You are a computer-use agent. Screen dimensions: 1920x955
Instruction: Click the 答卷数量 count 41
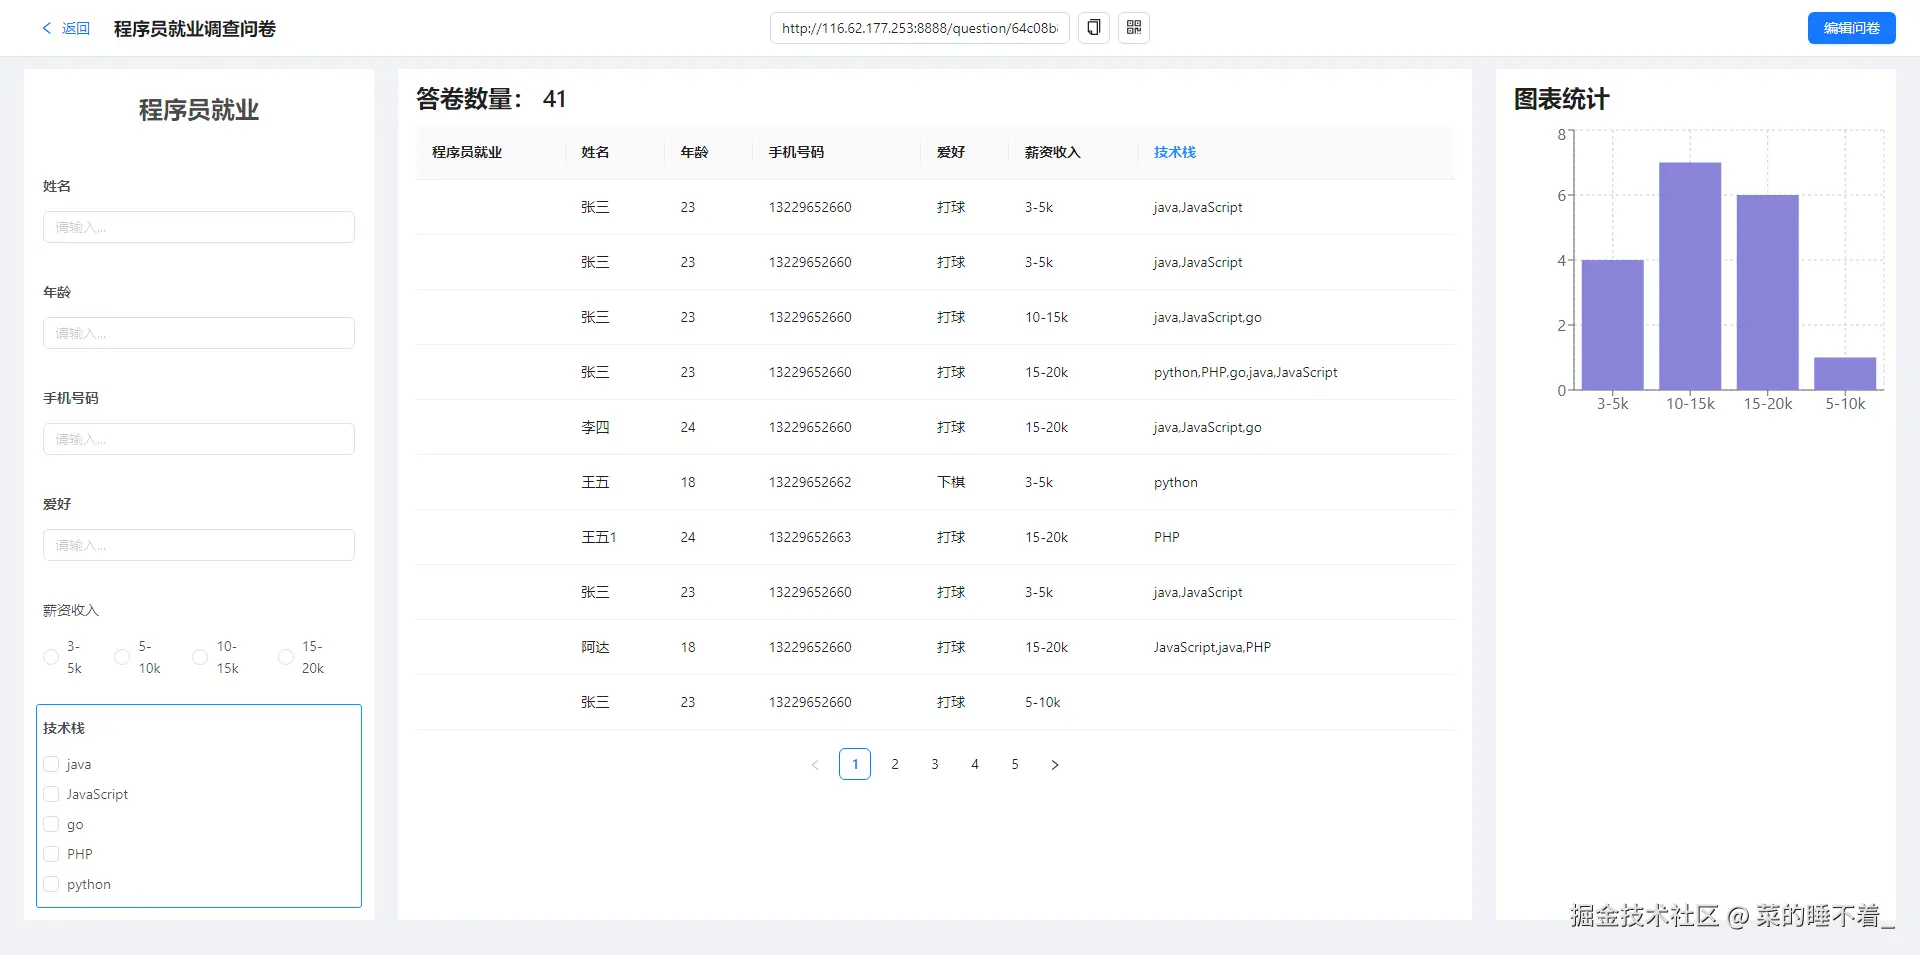554,99
